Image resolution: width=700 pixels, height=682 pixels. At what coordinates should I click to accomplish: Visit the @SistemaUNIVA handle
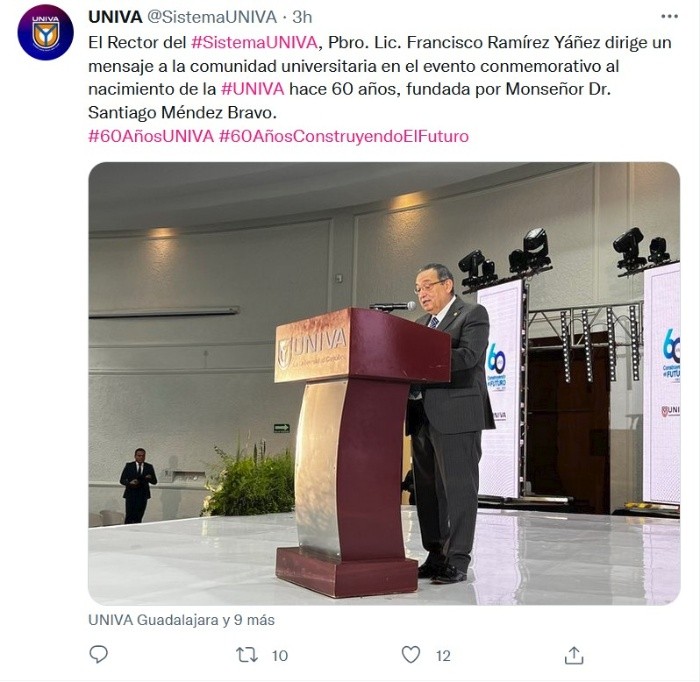(212, 17)
